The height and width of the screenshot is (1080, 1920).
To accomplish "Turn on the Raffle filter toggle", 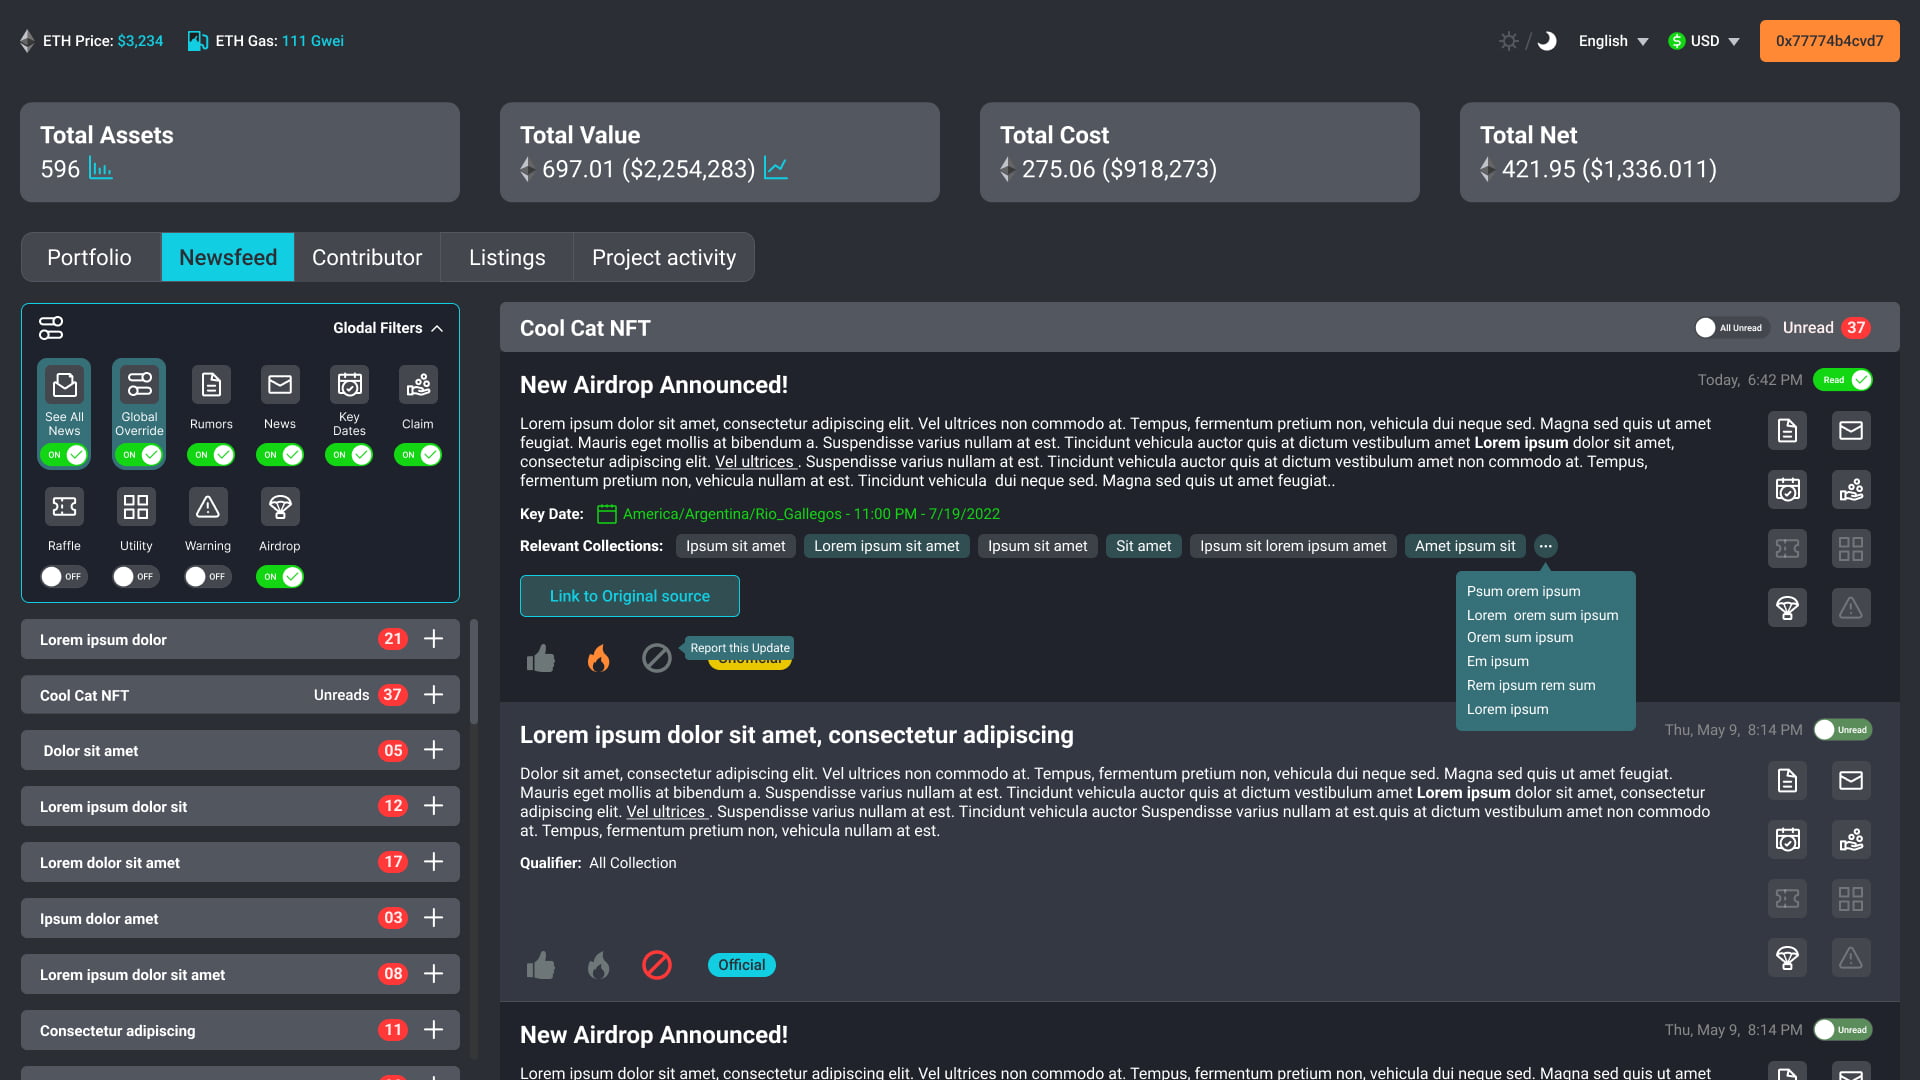I will click(63, 577).
